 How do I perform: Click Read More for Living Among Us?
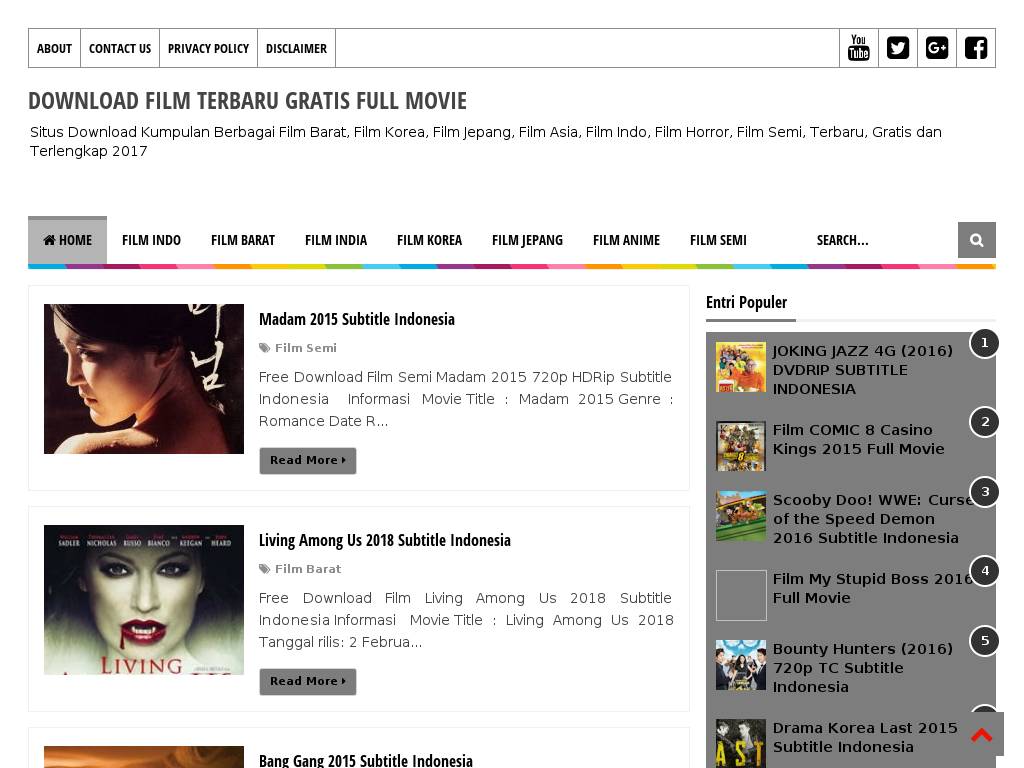[x=308, y=681]
